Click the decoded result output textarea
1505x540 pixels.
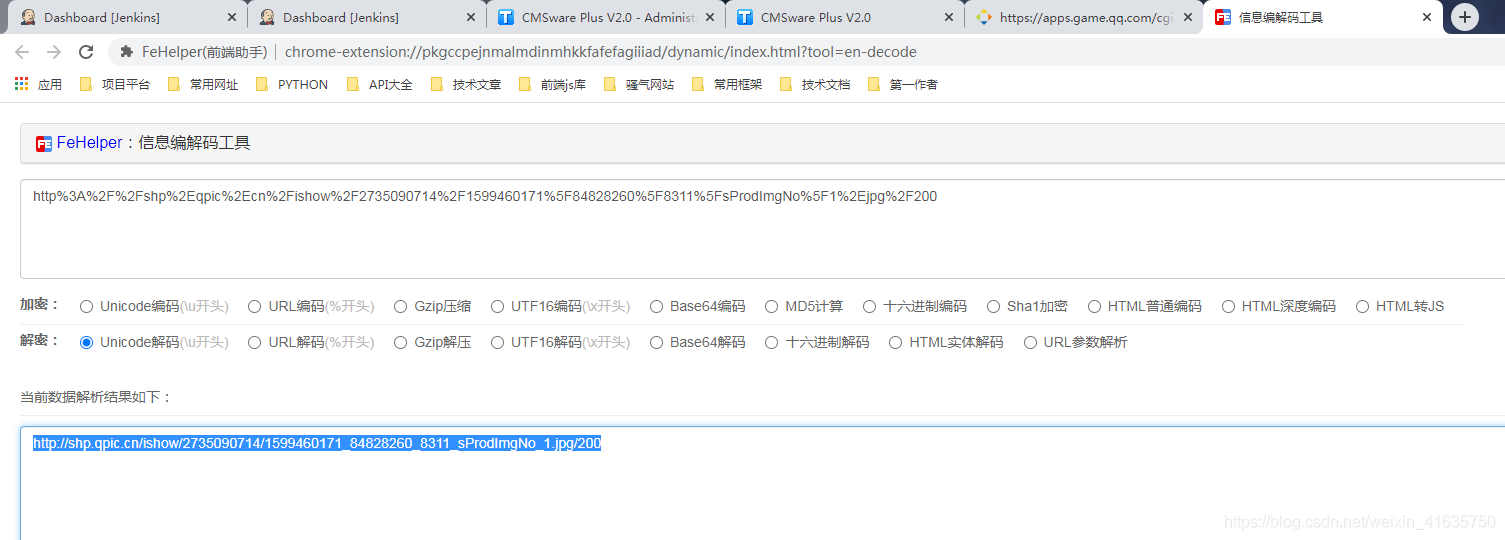point(762,483)
